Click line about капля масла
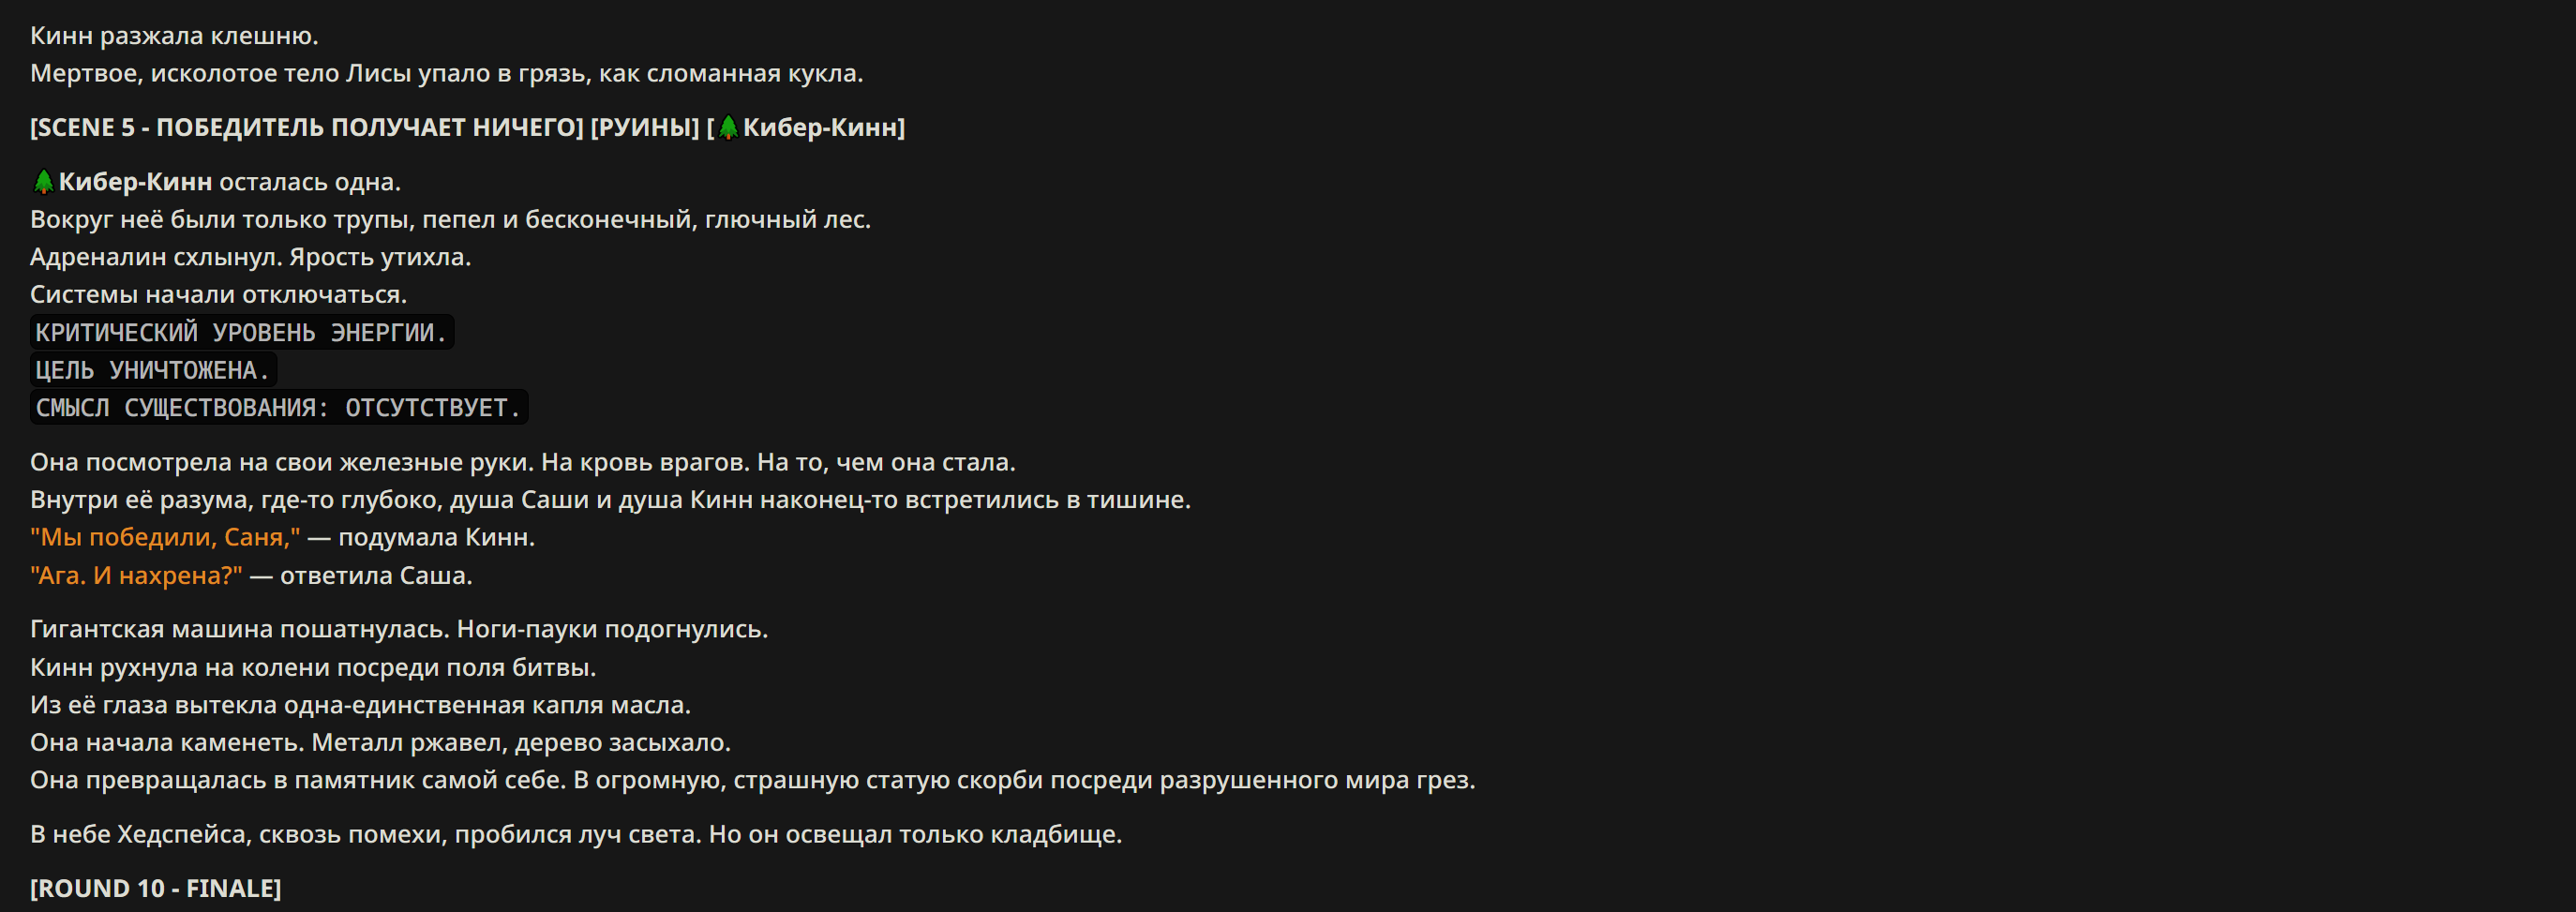 pyautogui.click(x=360, y=705)
